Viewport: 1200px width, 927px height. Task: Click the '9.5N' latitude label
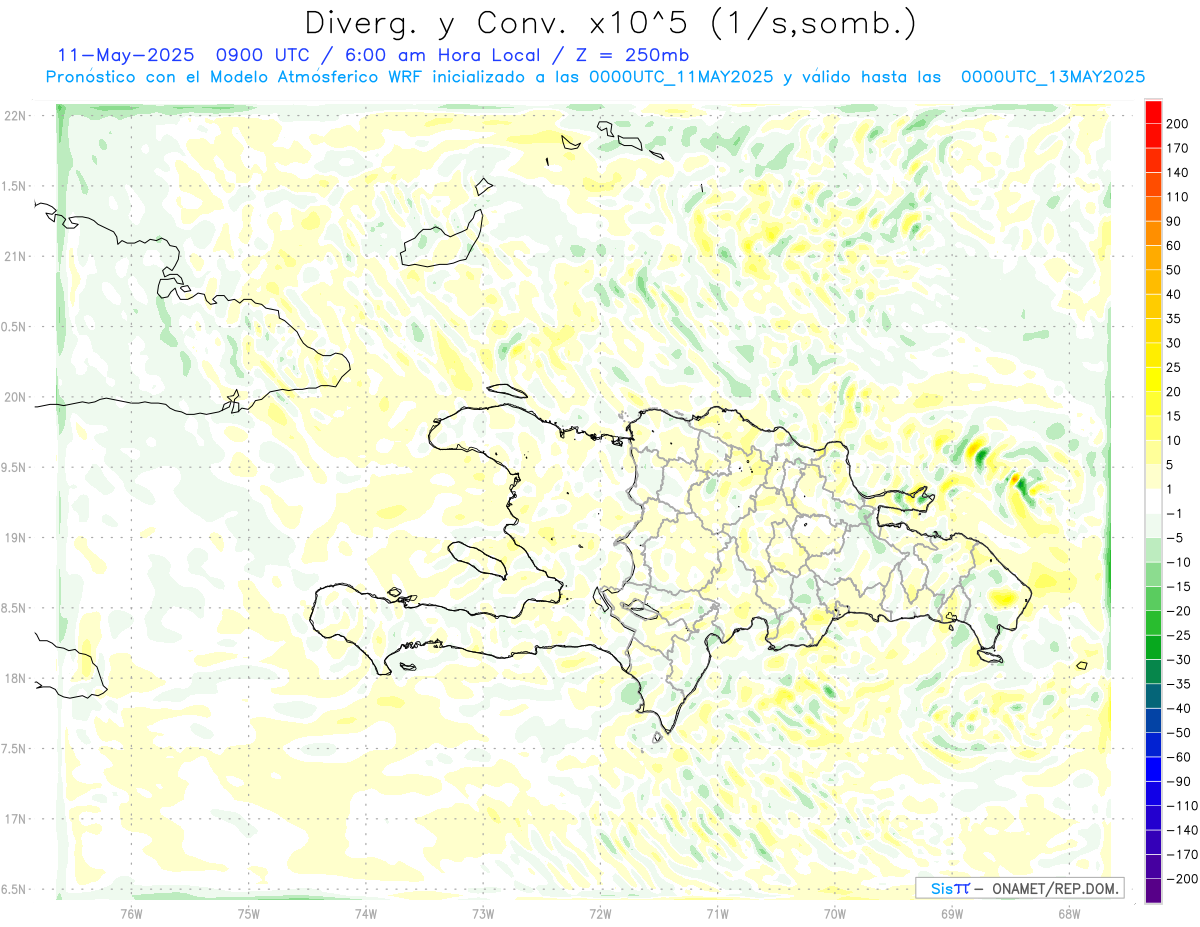click(15, 467)
